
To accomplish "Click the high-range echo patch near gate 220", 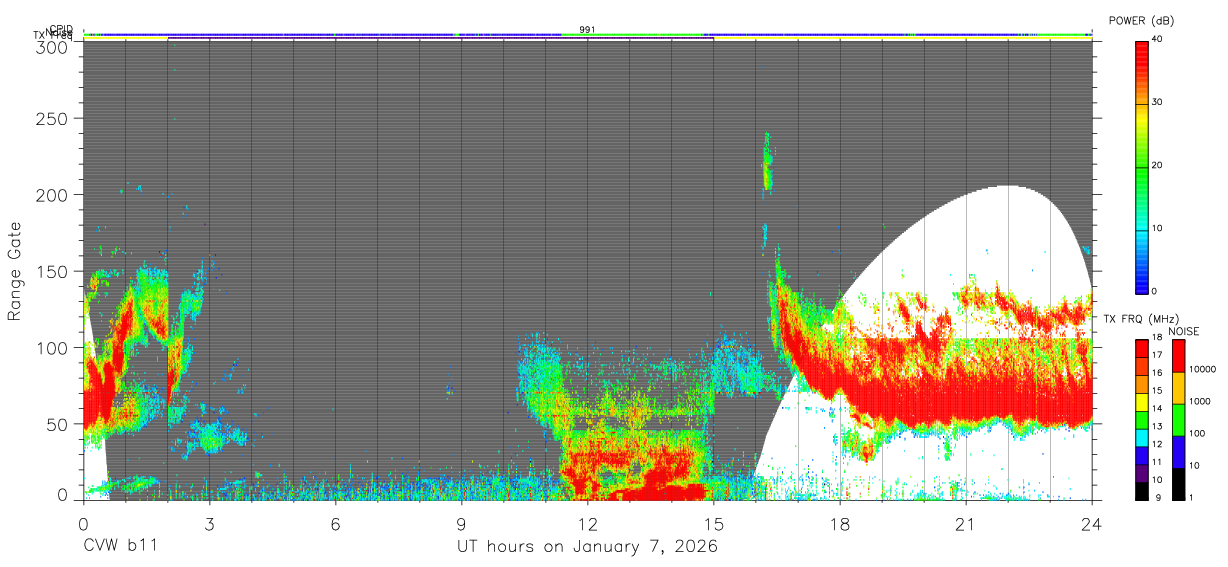I will pyautogui.click(x=767, y=162).
